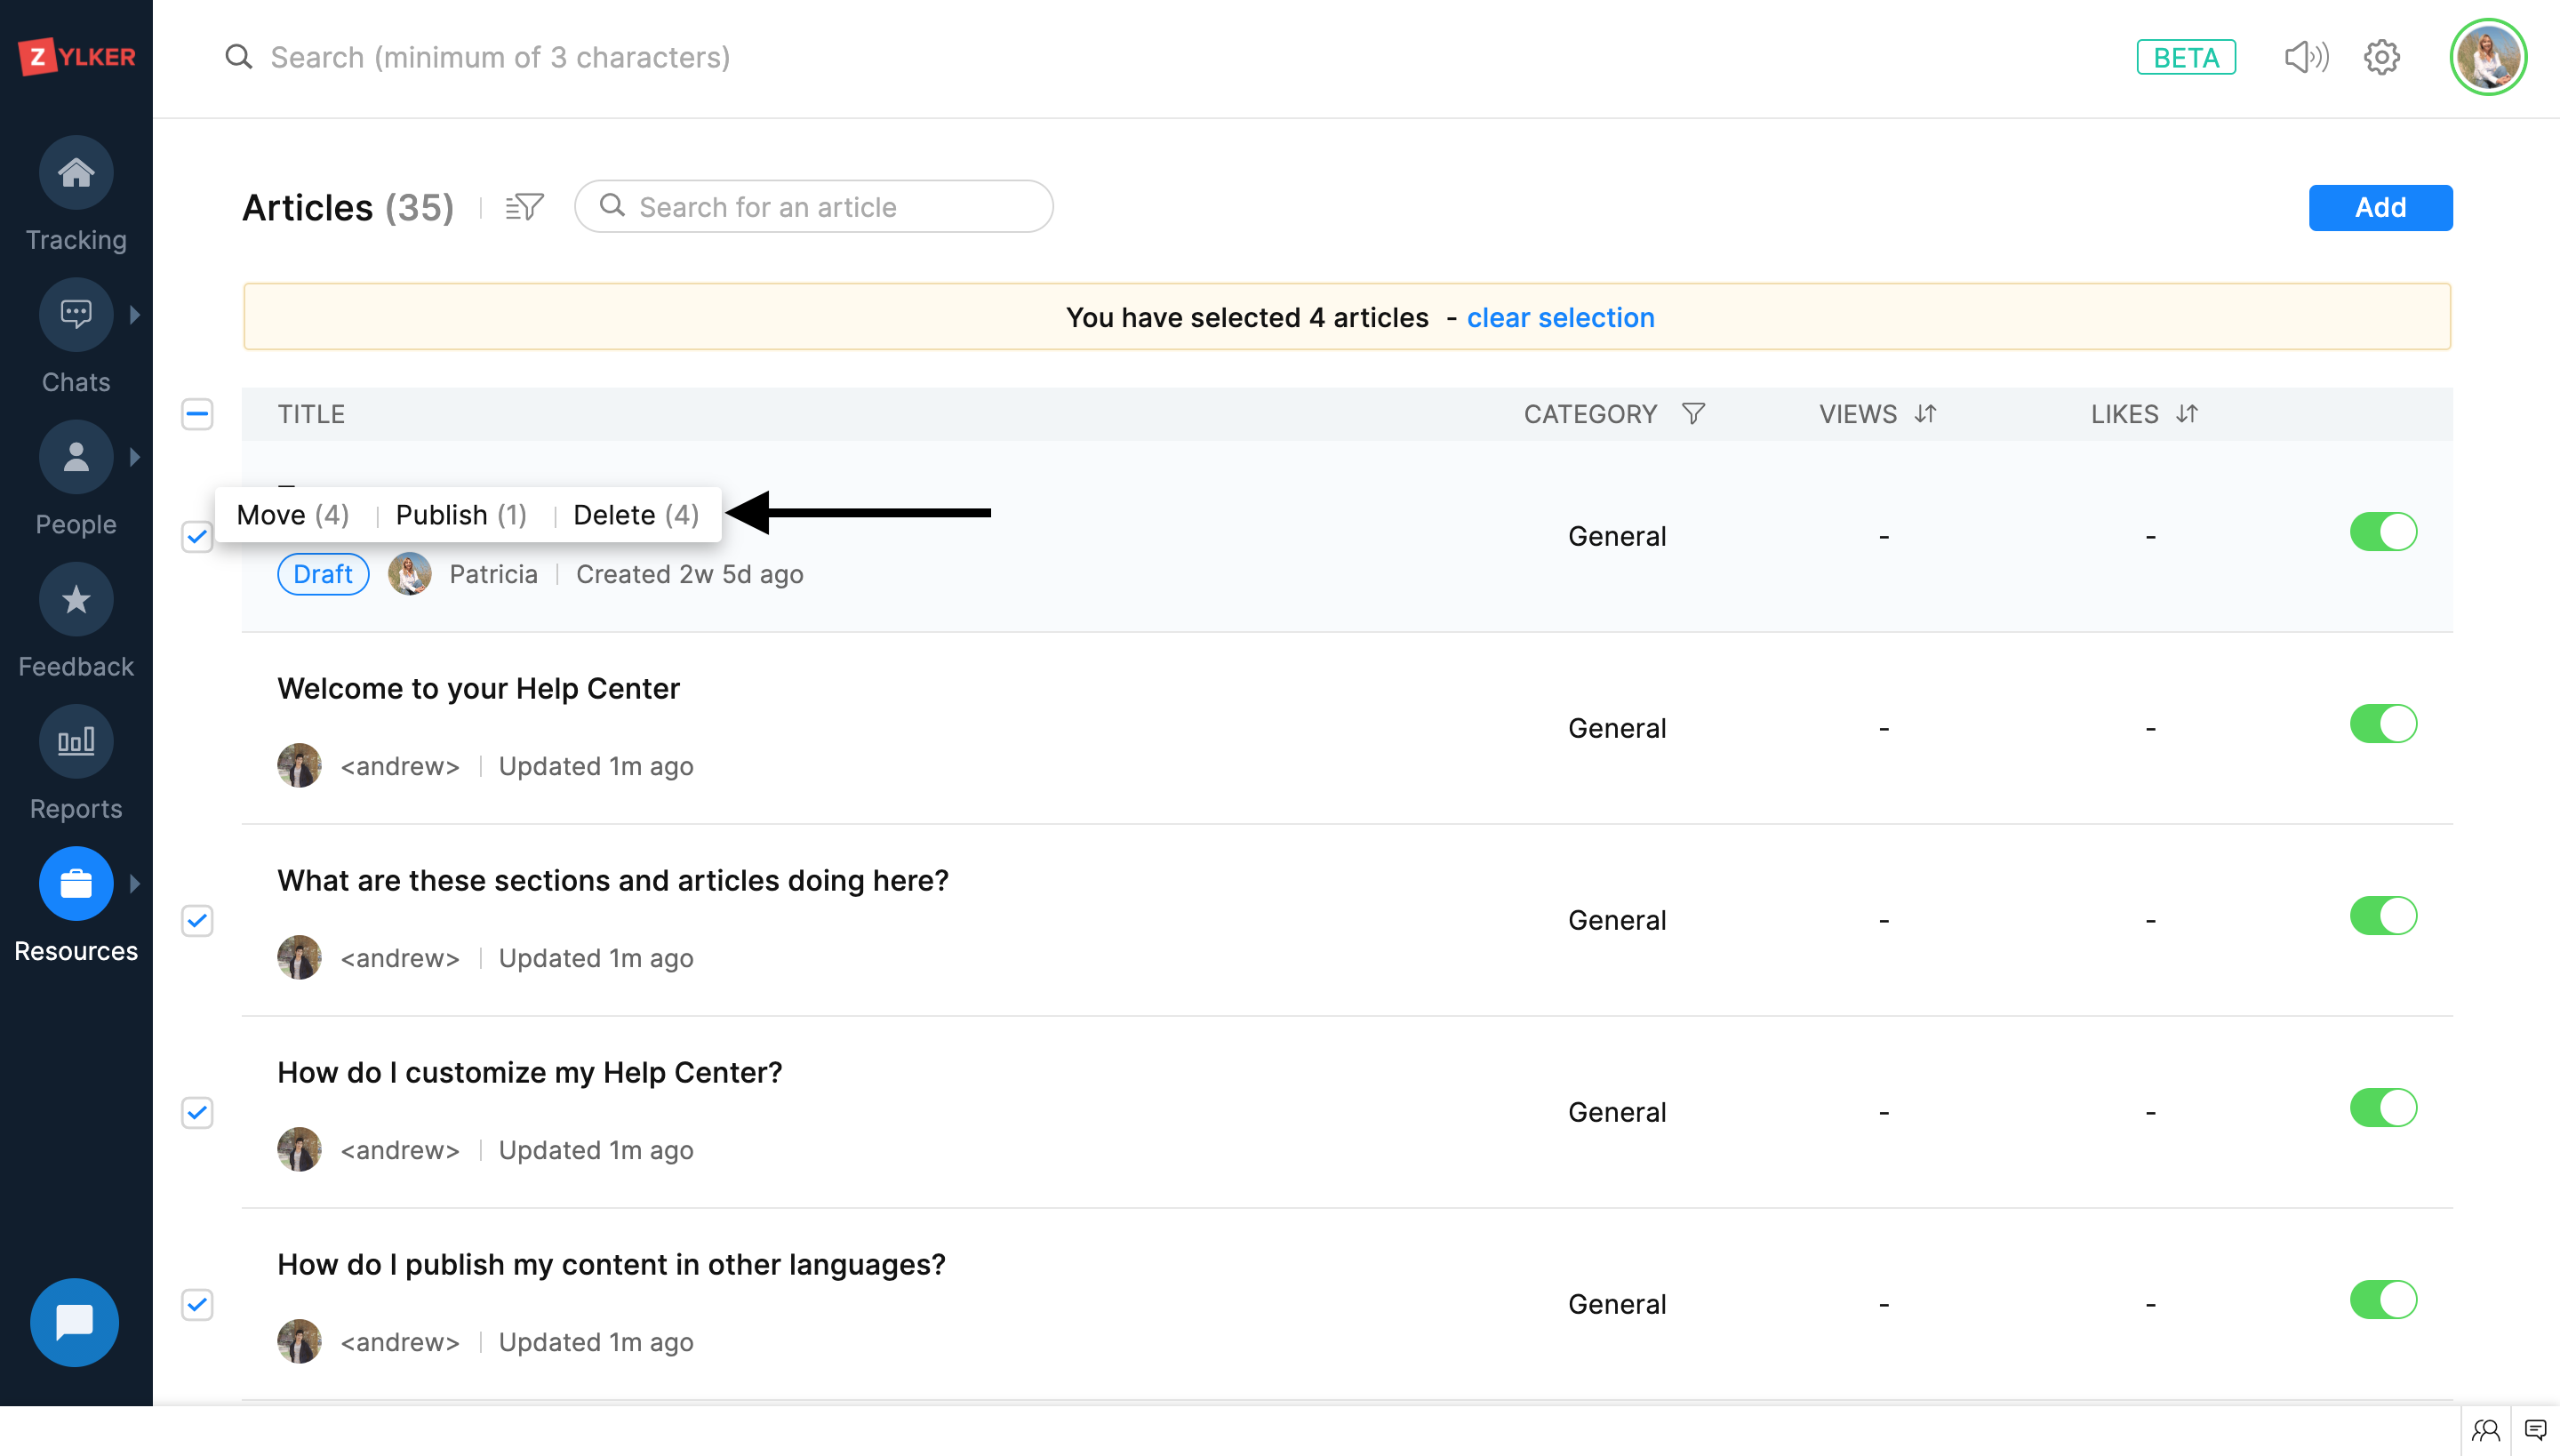This screenshot has width=2560, height=1456.
Task: Choose Move (4) bulk action
Action: [292, 515]
